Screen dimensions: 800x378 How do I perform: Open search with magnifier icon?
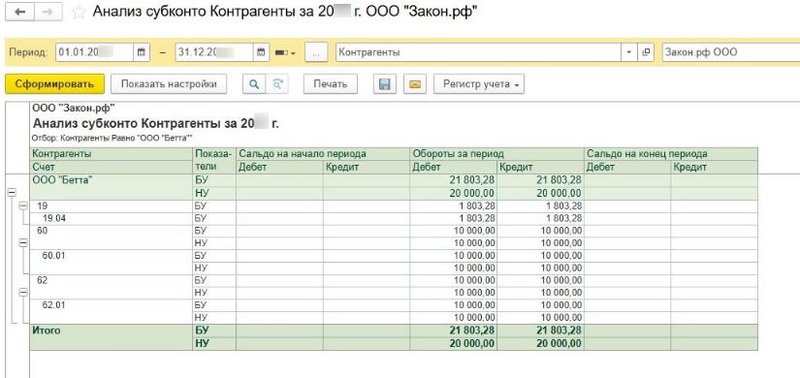pos(254,84)
